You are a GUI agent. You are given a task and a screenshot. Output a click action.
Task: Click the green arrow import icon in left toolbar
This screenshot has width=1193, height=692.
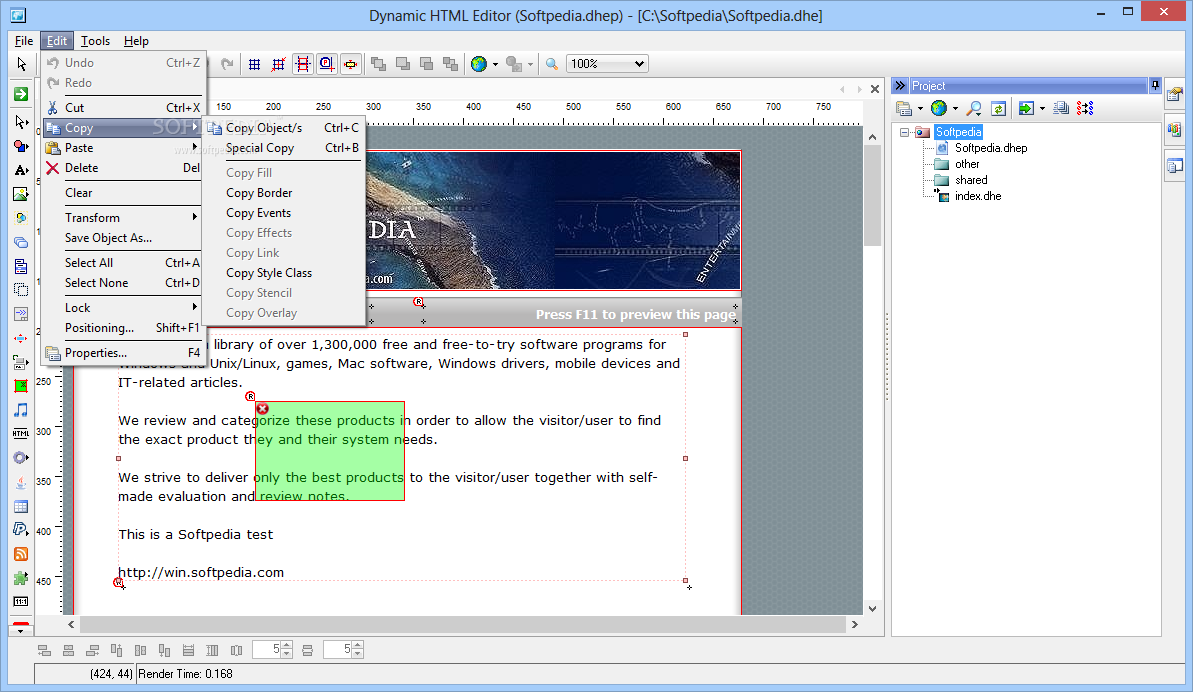(x=21, y=94)
